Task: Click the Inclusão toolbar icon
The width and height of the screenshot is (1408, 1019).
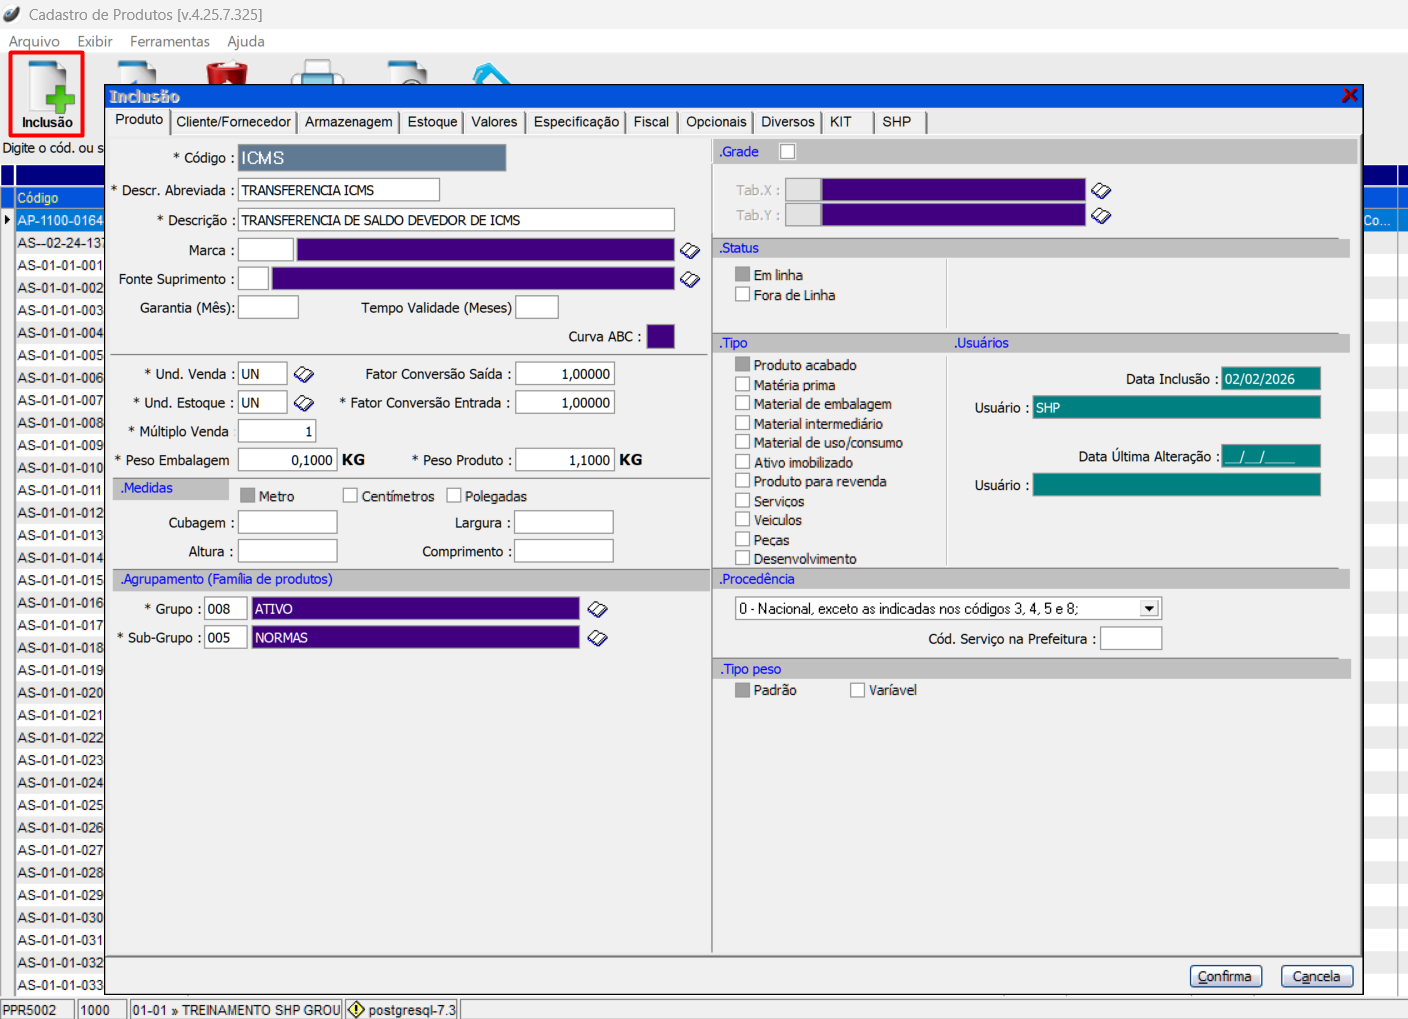Action: (x=47, y=94)
